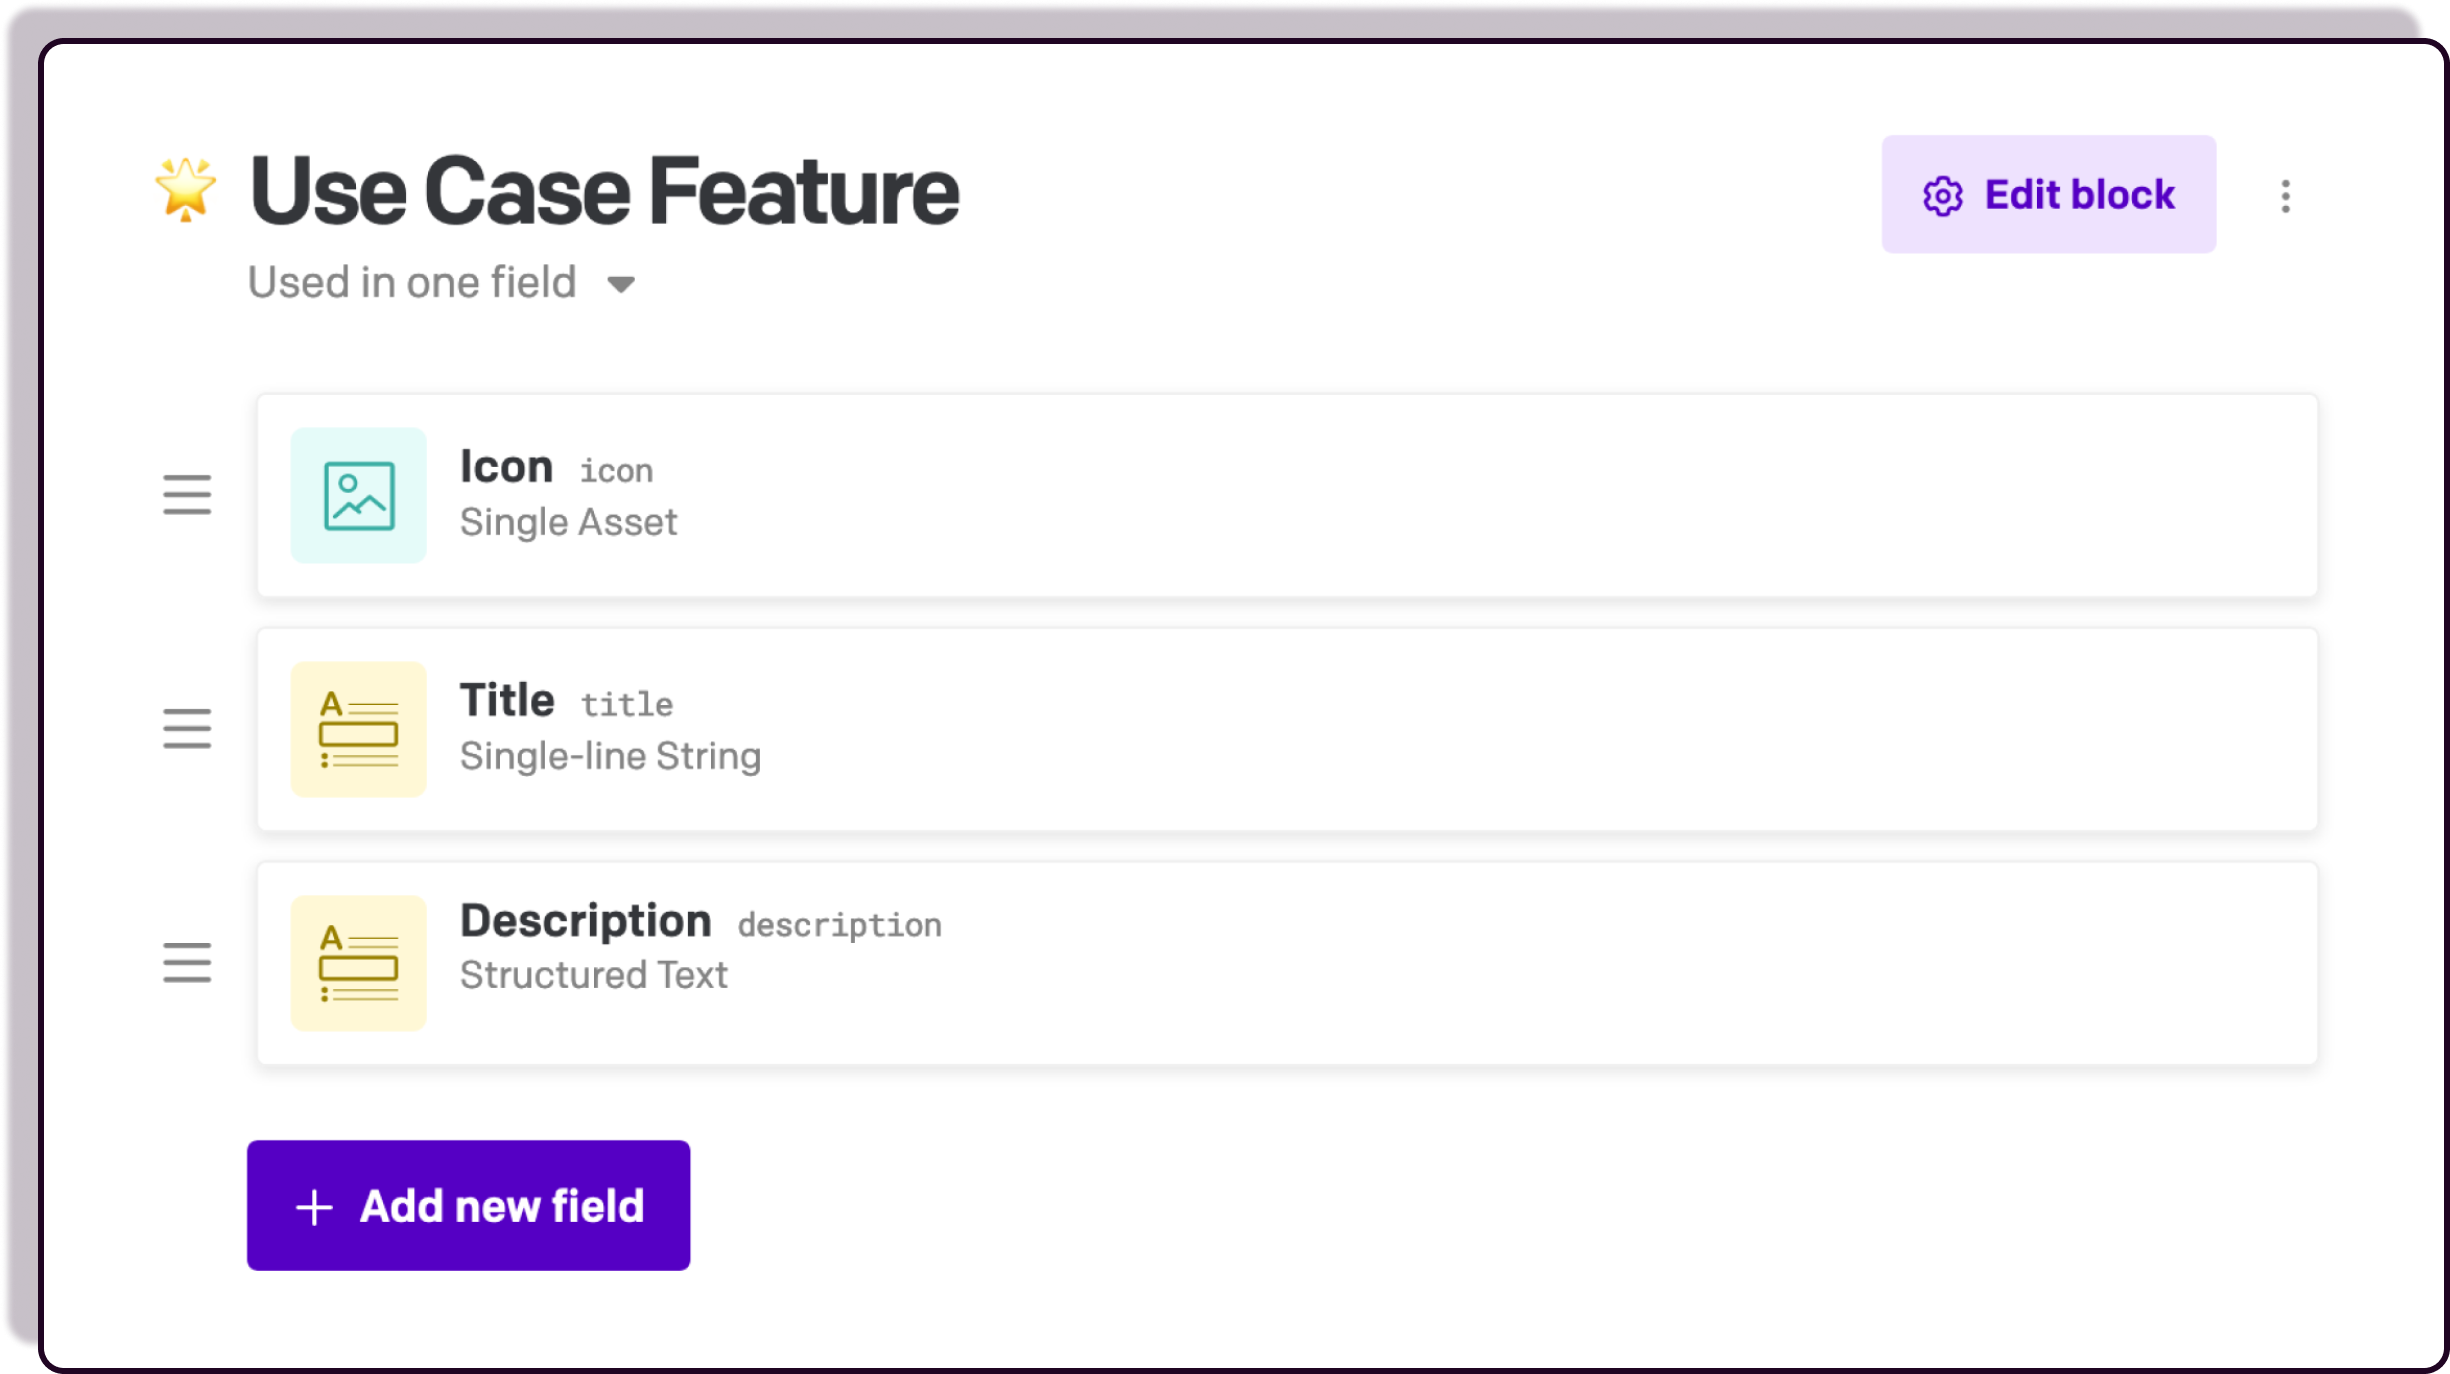Click the yellow text icon for Description field
2450x1374 pixels.
click(359, 963)
